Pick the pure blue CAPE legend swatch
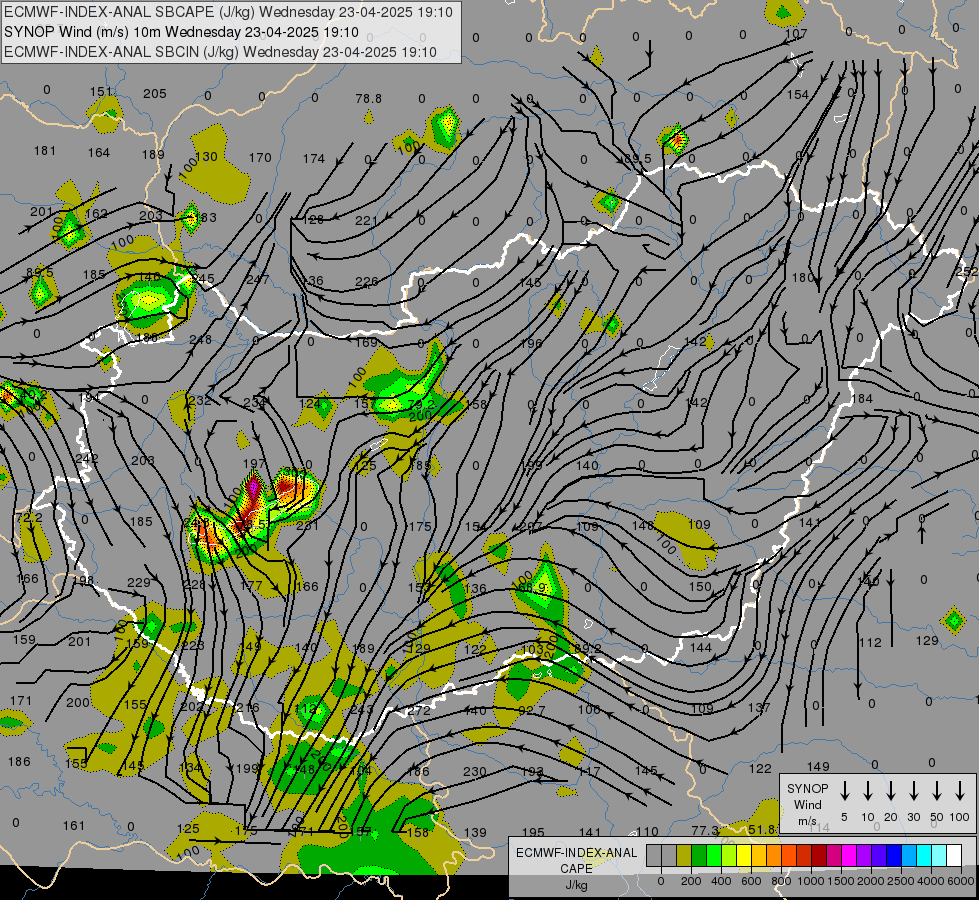The image size is (979, 900). [894, 855]
